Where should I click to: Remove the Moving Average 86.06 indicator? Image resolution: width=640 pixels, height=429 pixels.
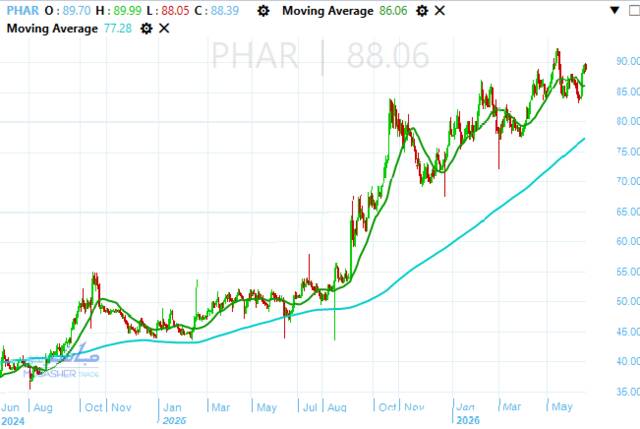click(440, 11)
